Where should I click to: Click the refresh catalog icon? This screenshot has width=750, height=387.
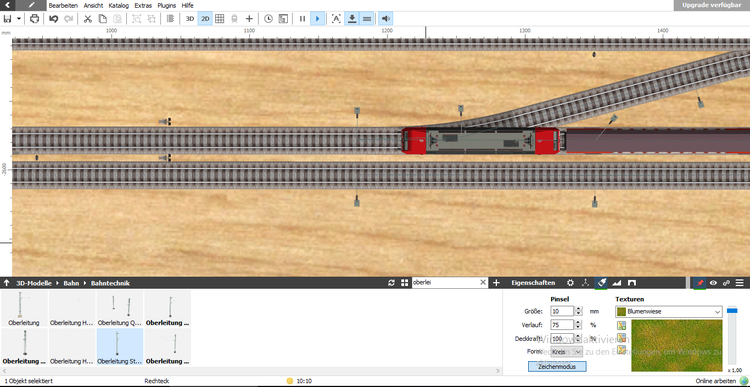(x=391, y=283)
